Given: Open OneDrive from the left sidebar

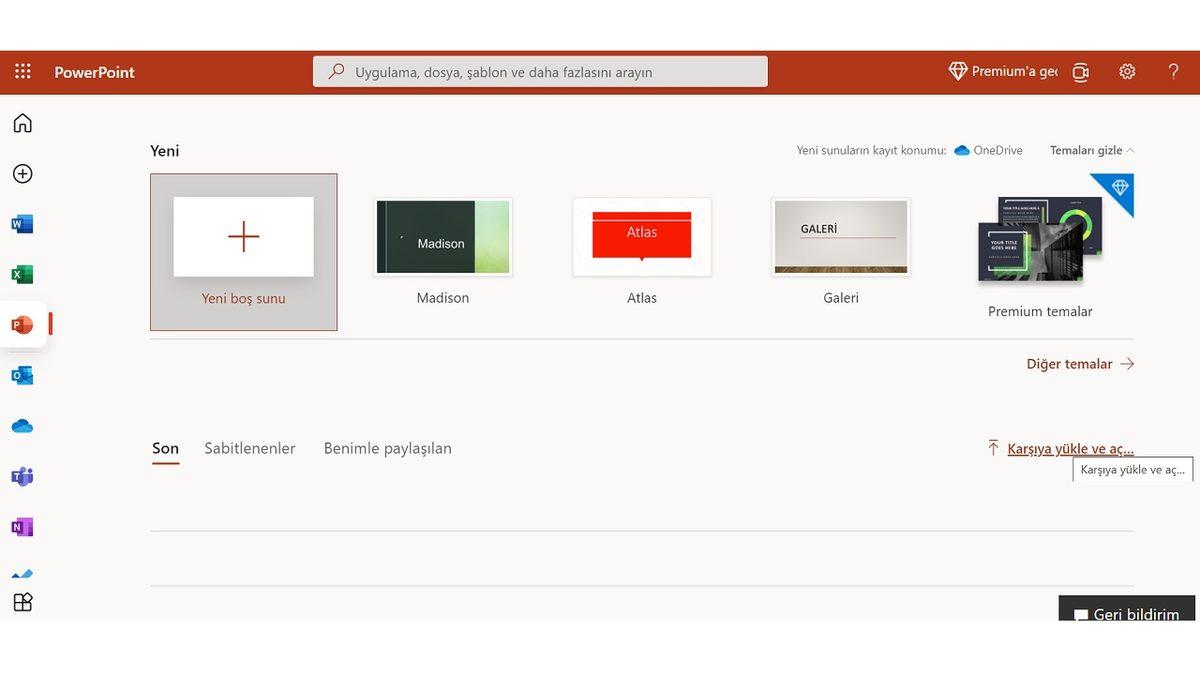Looking at the screenshot, I should click(x=22, y=425).
